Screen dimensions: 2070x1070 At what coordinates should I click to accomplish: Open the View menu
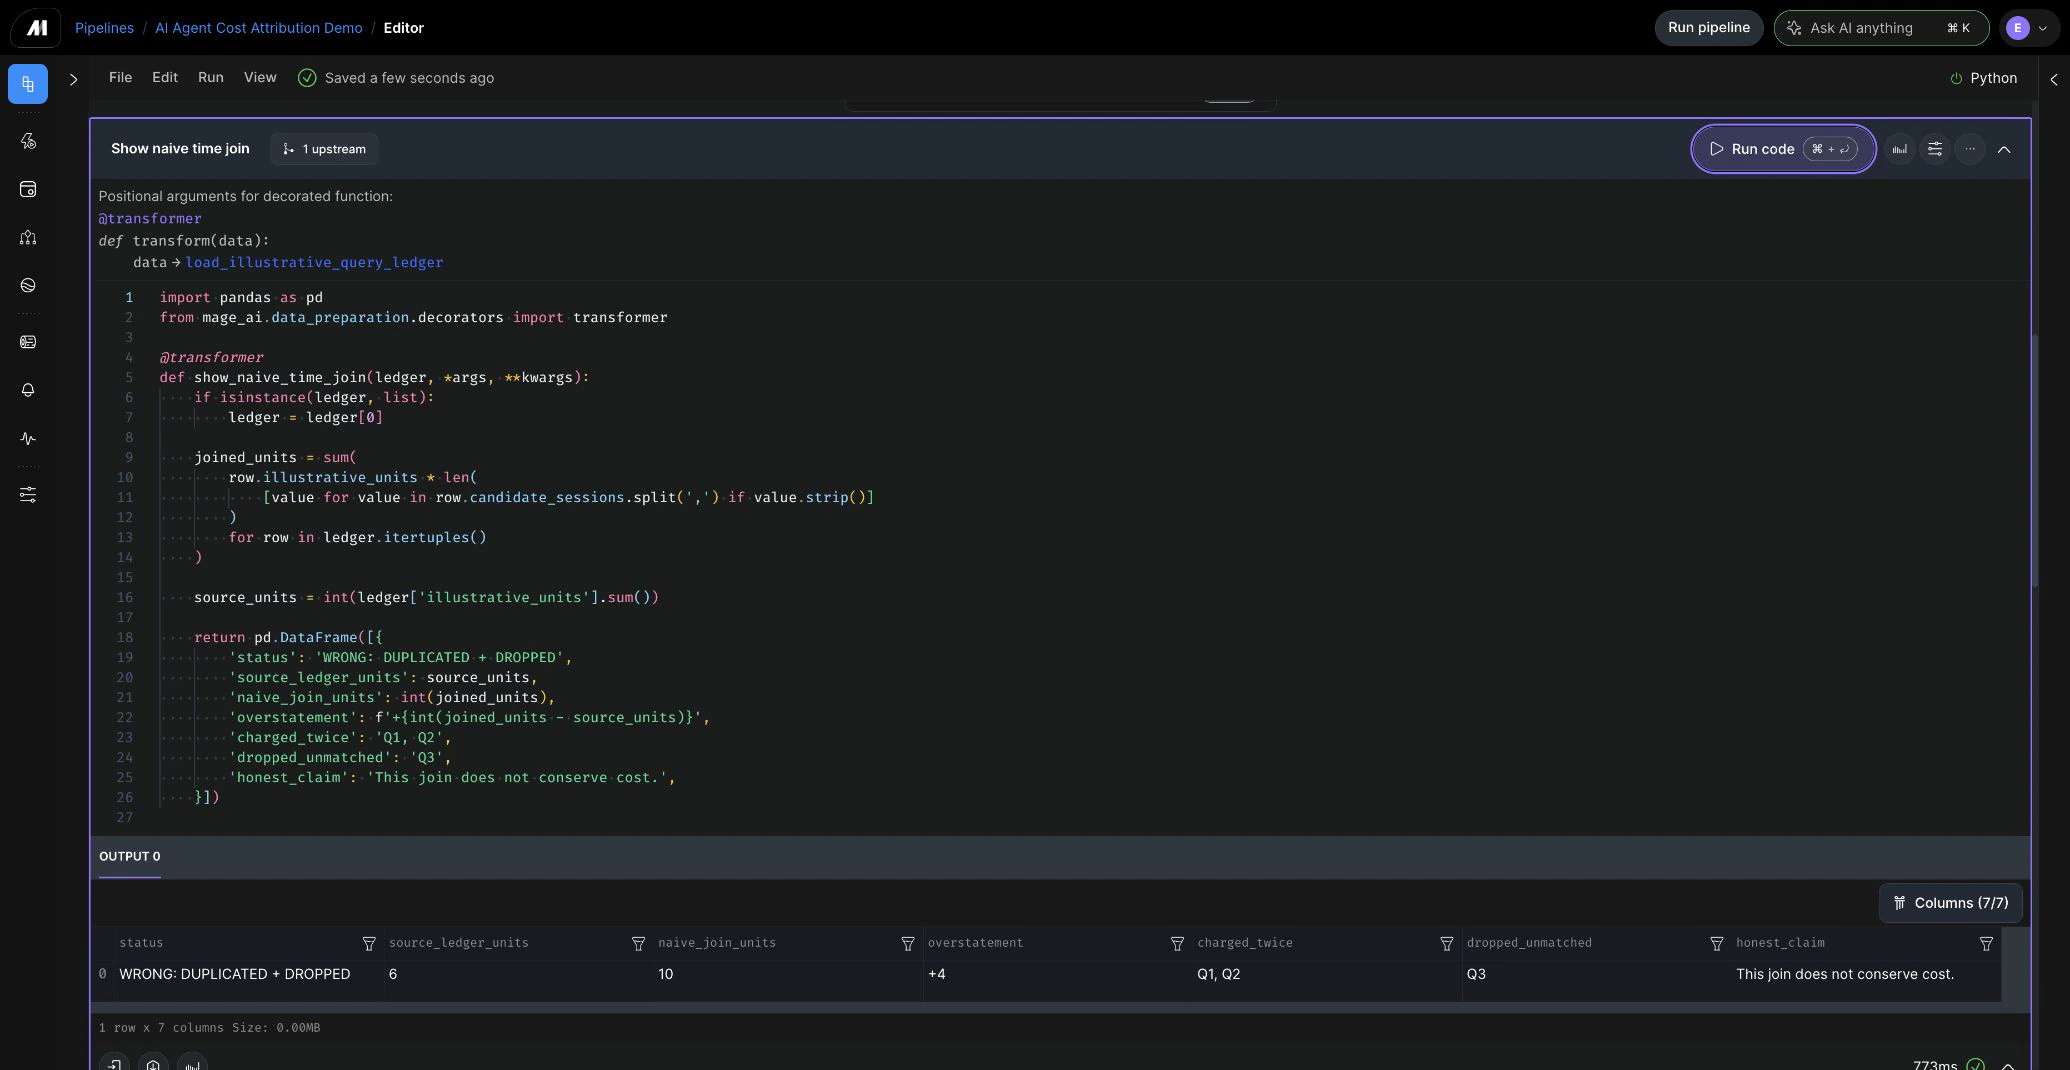coord(260,78)
